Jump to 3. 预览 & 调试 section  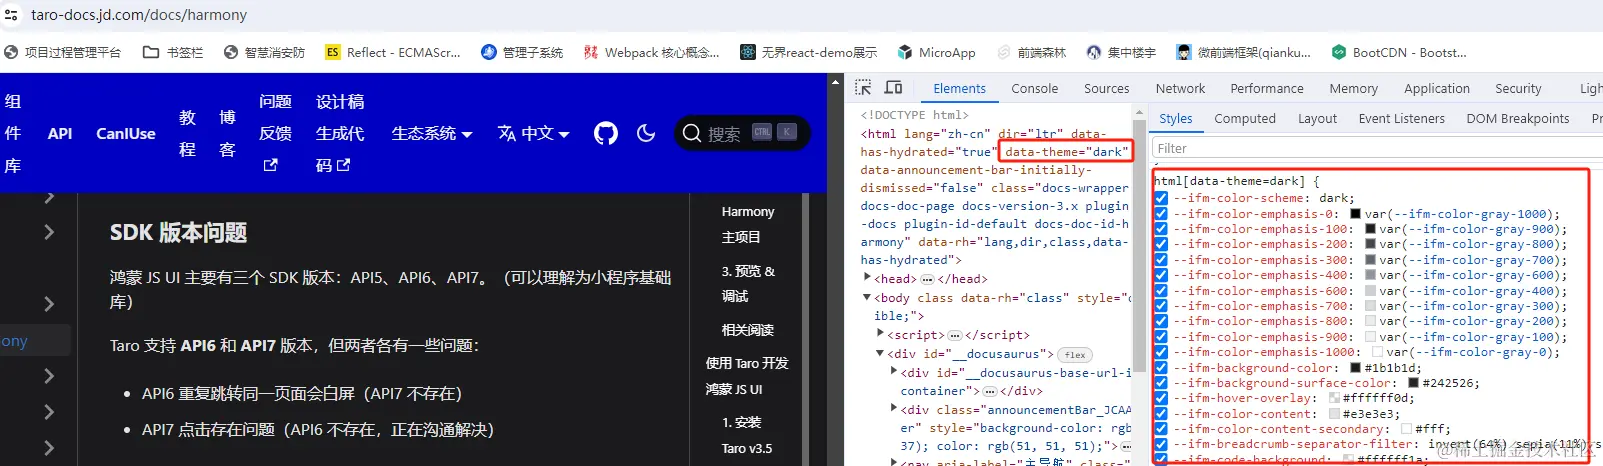pos(748,283)
